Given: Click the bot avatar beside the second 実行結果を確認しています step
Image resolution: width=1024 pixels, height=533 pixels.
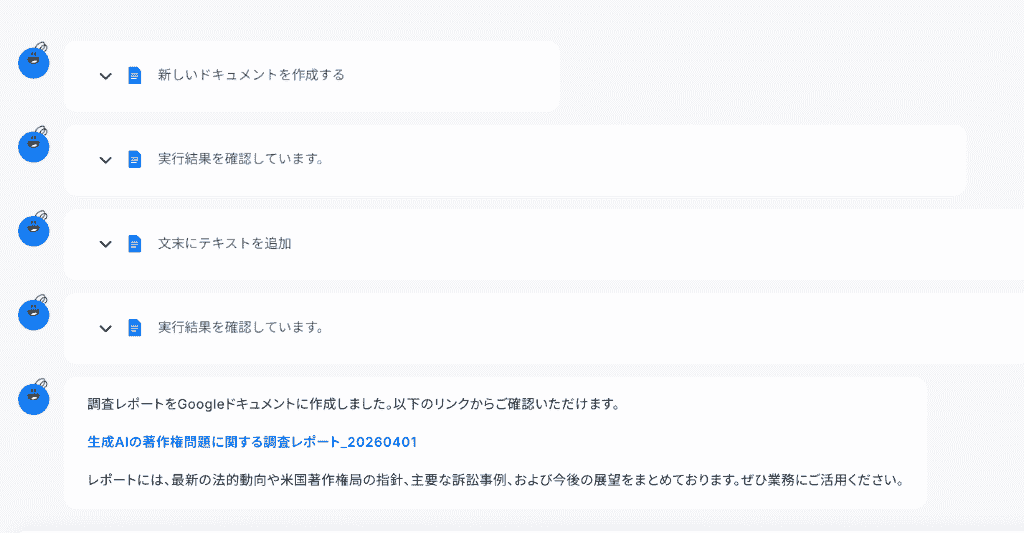Looking at the screenshot, I should click(x=34, y=314).
